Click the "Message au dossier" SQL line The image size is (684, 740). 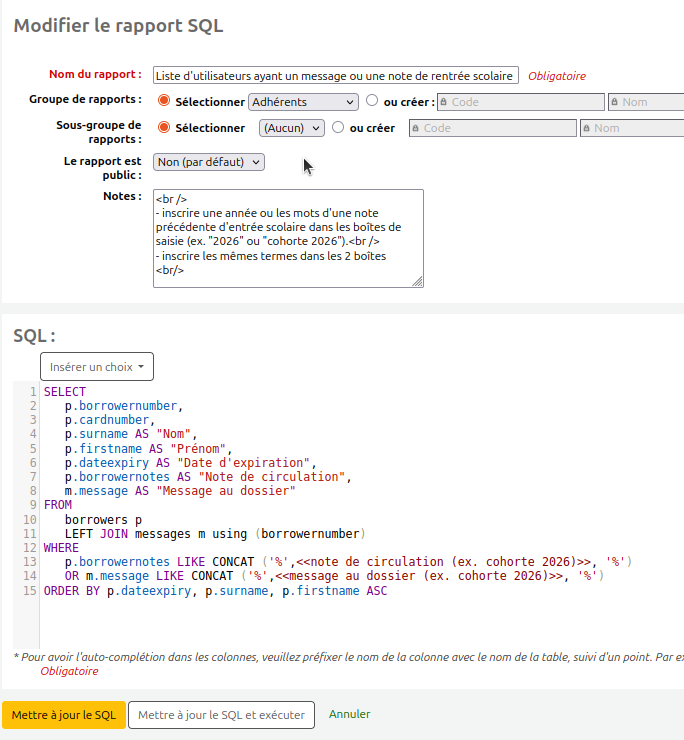coord(180,491)
